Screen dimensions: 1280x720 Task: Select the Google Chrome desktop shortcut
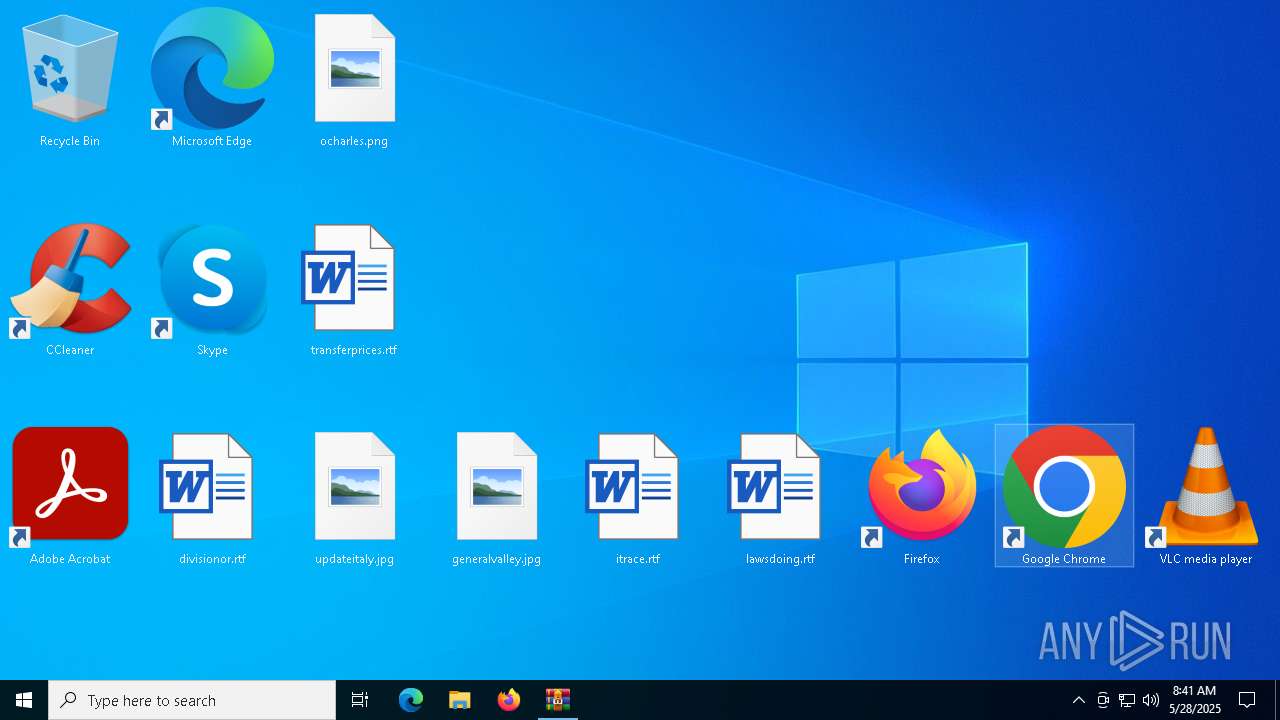1064,497
